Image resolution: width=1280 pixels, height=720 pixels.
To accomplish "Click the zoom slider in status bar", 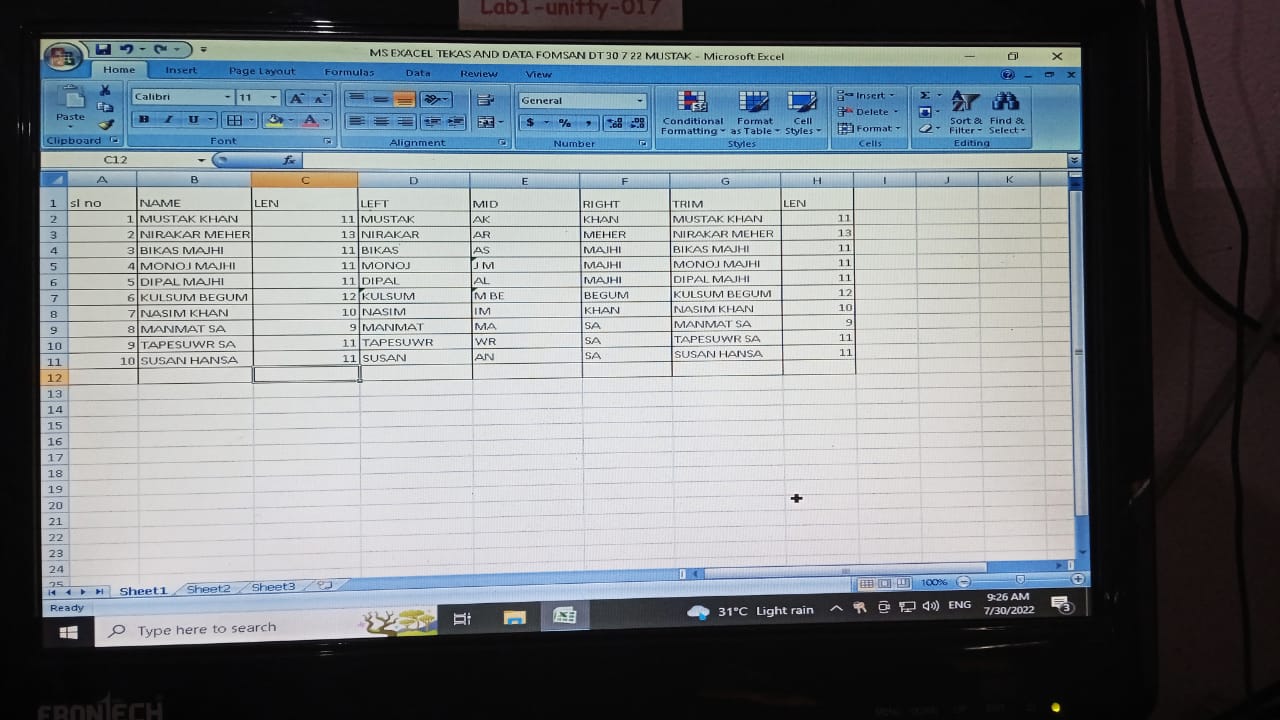I will [x=1019, y=580].
